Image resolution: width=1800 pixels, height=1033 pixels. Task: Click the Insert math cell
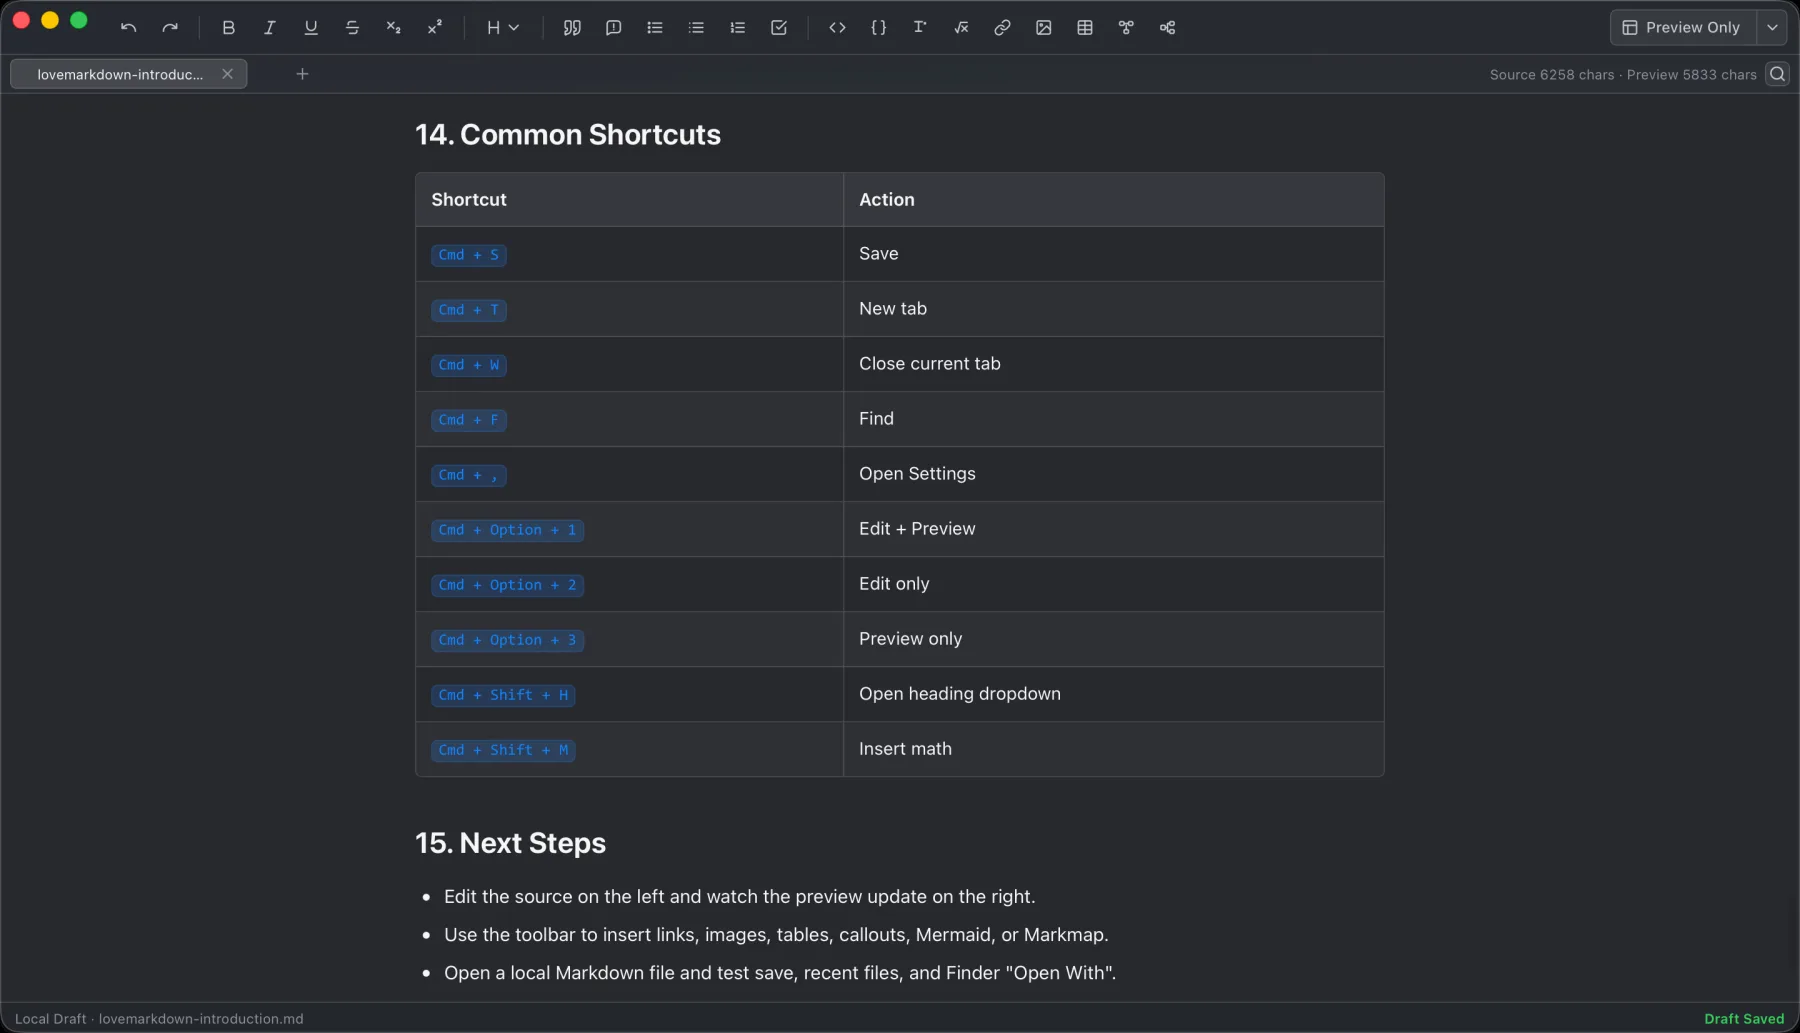coord(1114,749)
